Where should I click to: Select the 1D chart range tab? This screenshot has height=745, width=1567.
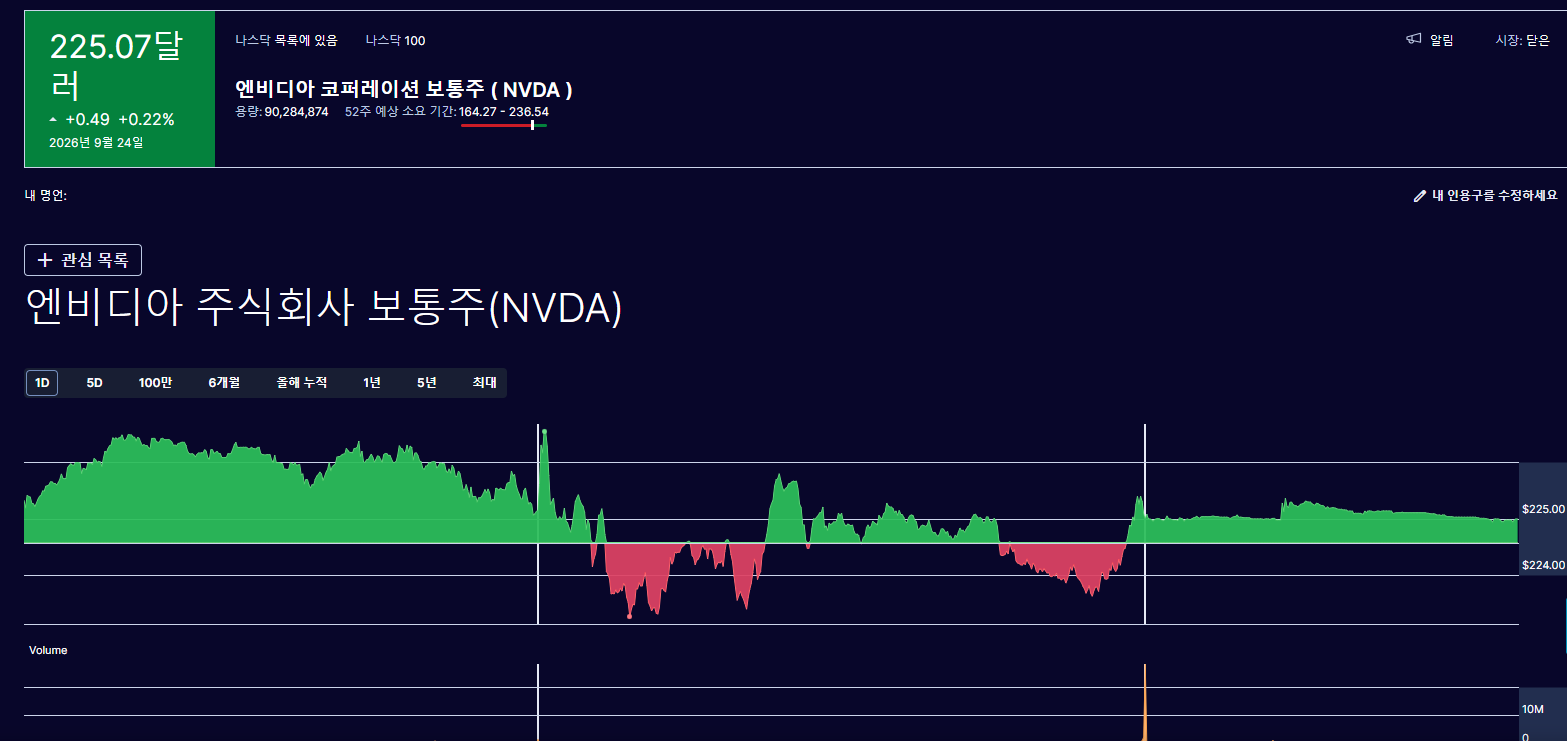(42, 383)
